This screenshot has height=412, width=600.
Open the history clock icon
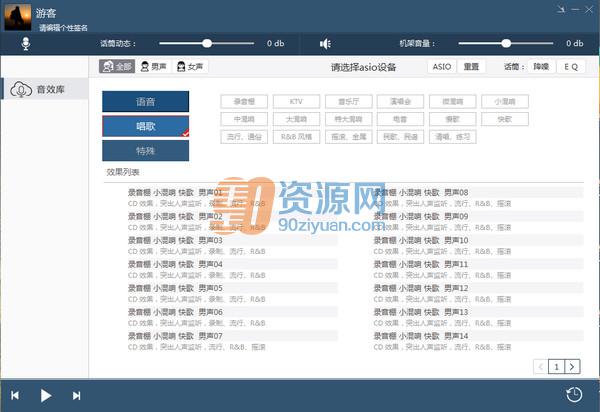(574, 394)
